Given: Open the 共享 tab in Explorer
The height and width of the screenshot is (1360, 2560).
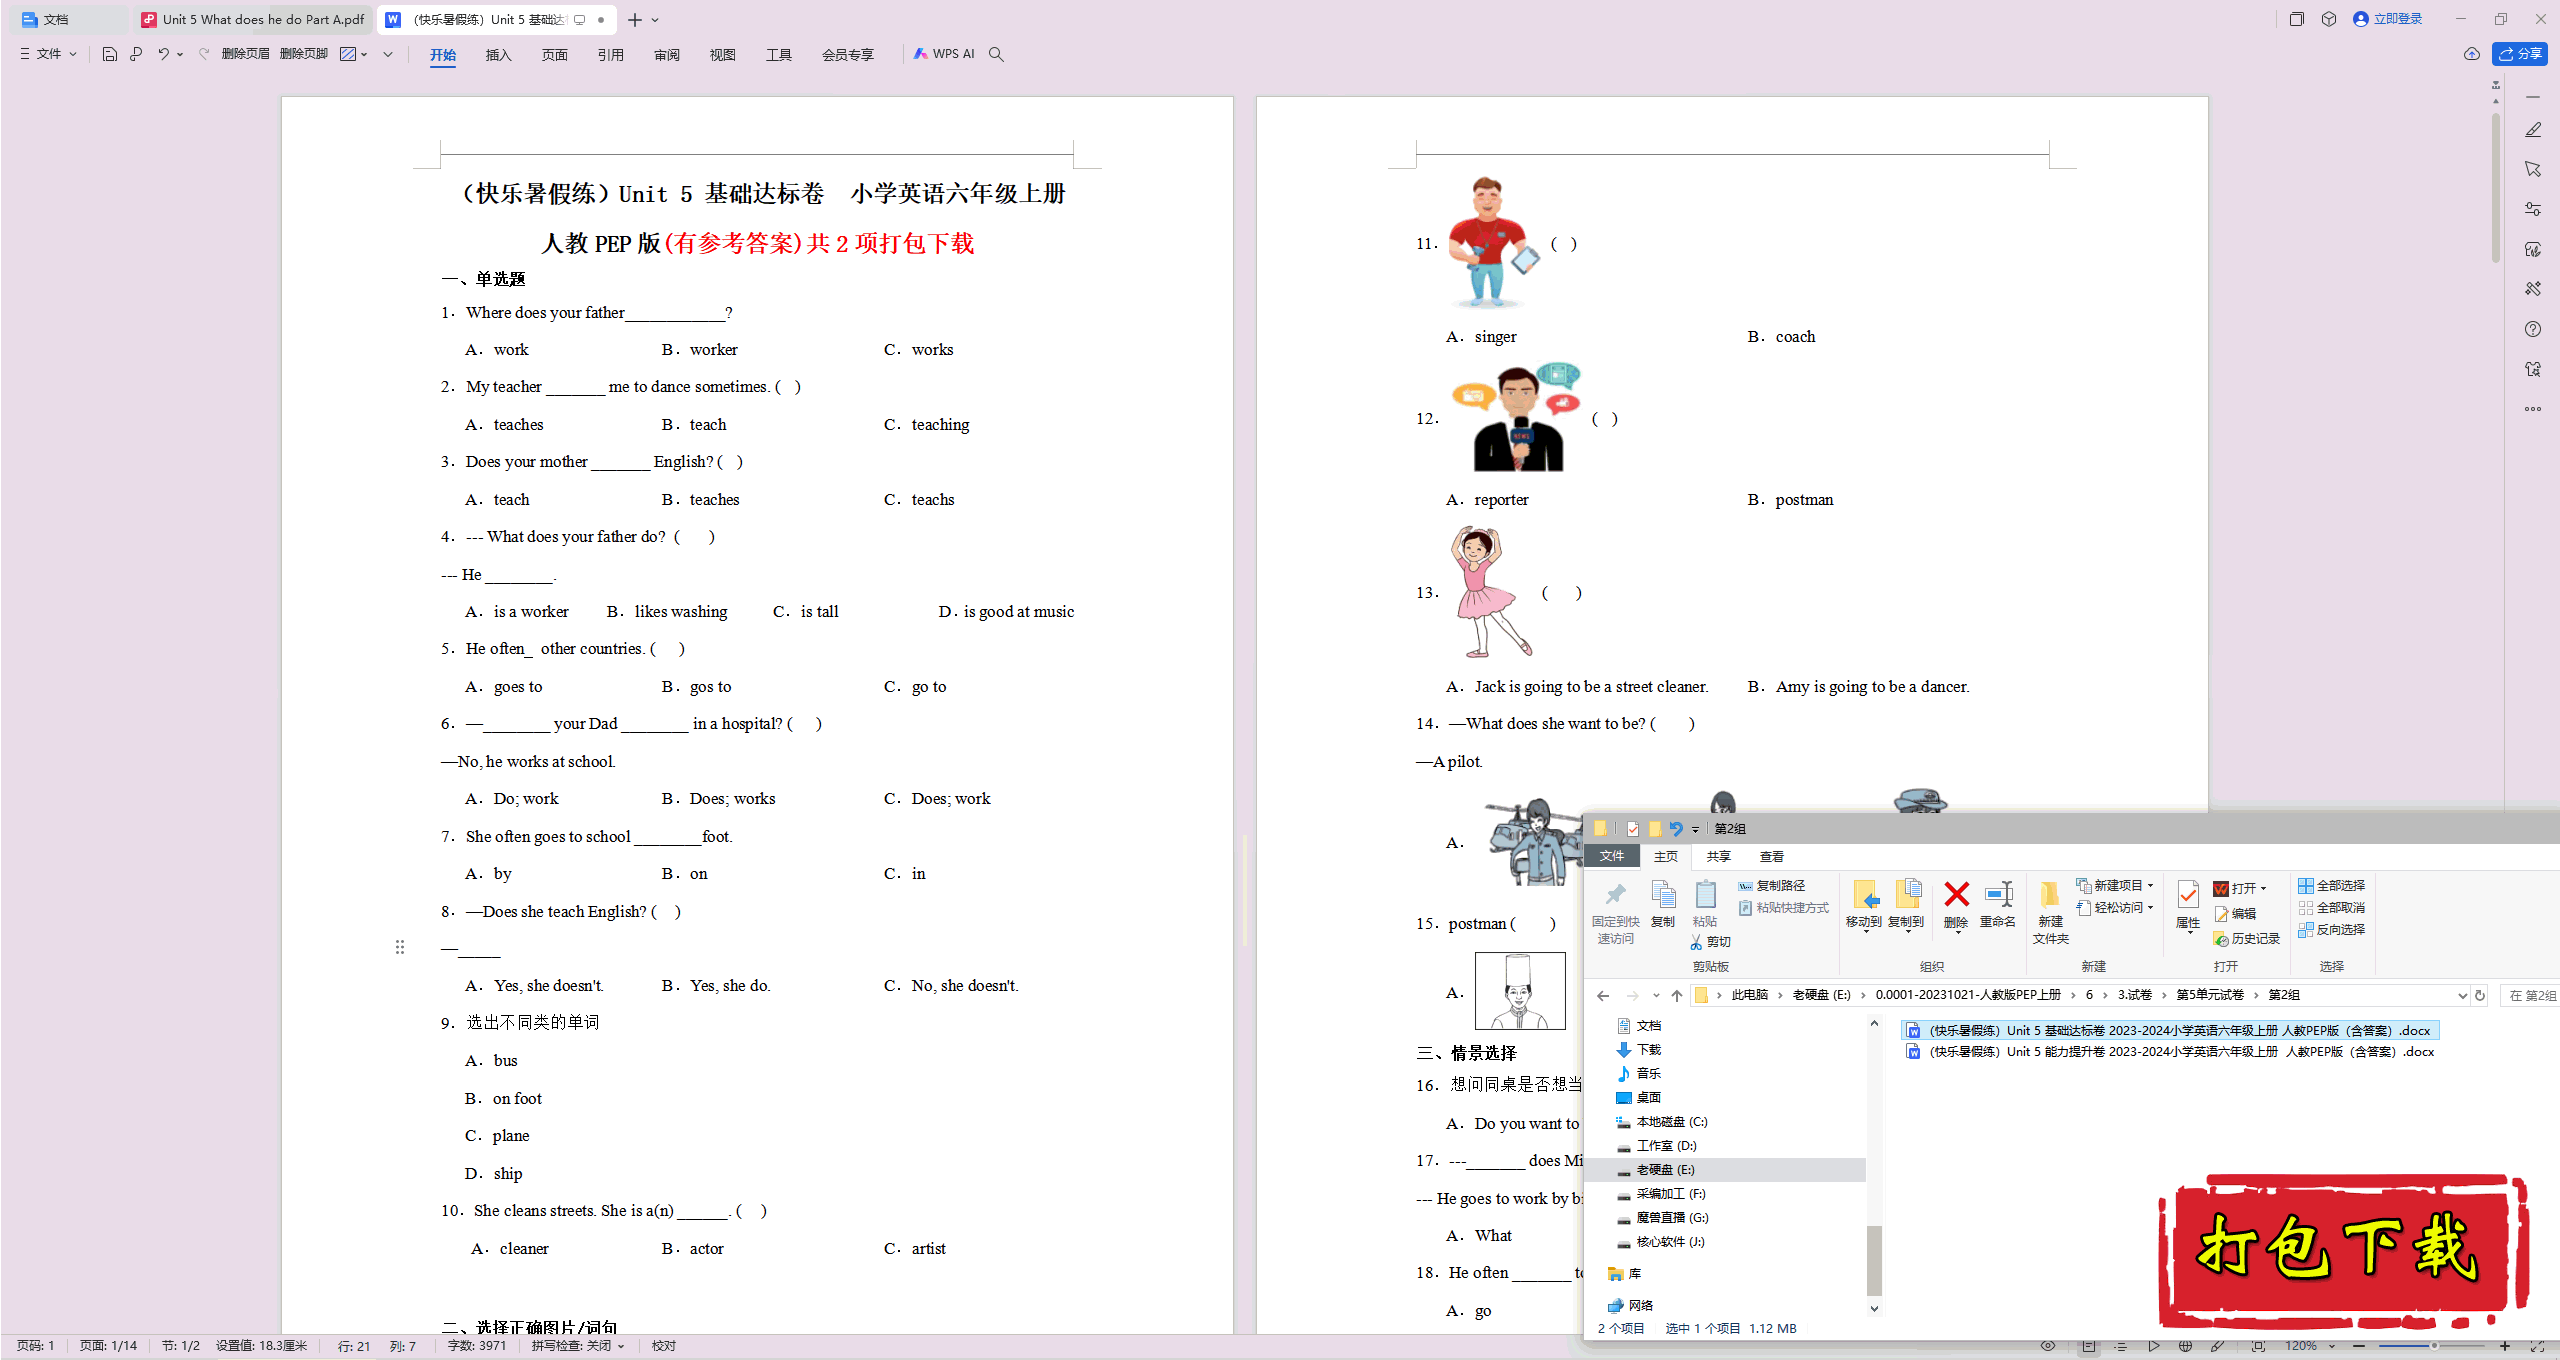Looking at the screenshot, I should click(1719, 856).
